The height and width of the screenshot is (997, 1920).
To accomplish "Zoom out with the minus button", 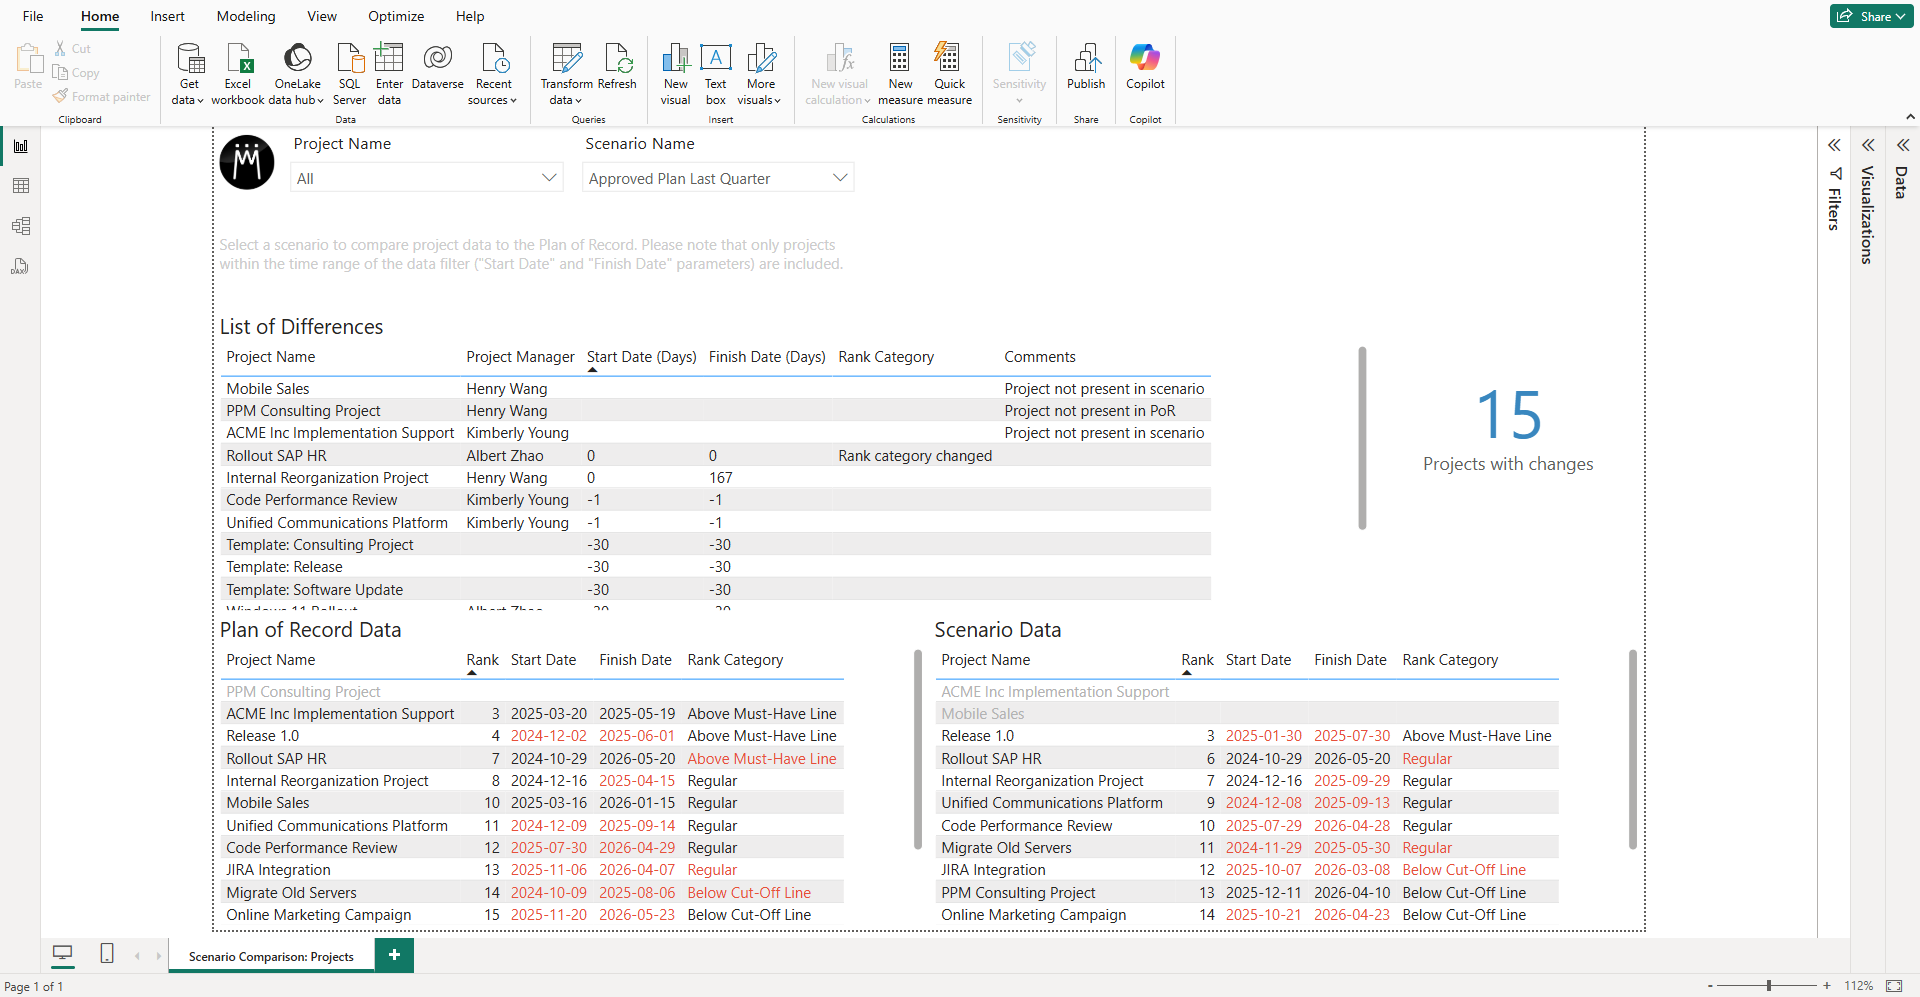I will tap(1710, 986).
